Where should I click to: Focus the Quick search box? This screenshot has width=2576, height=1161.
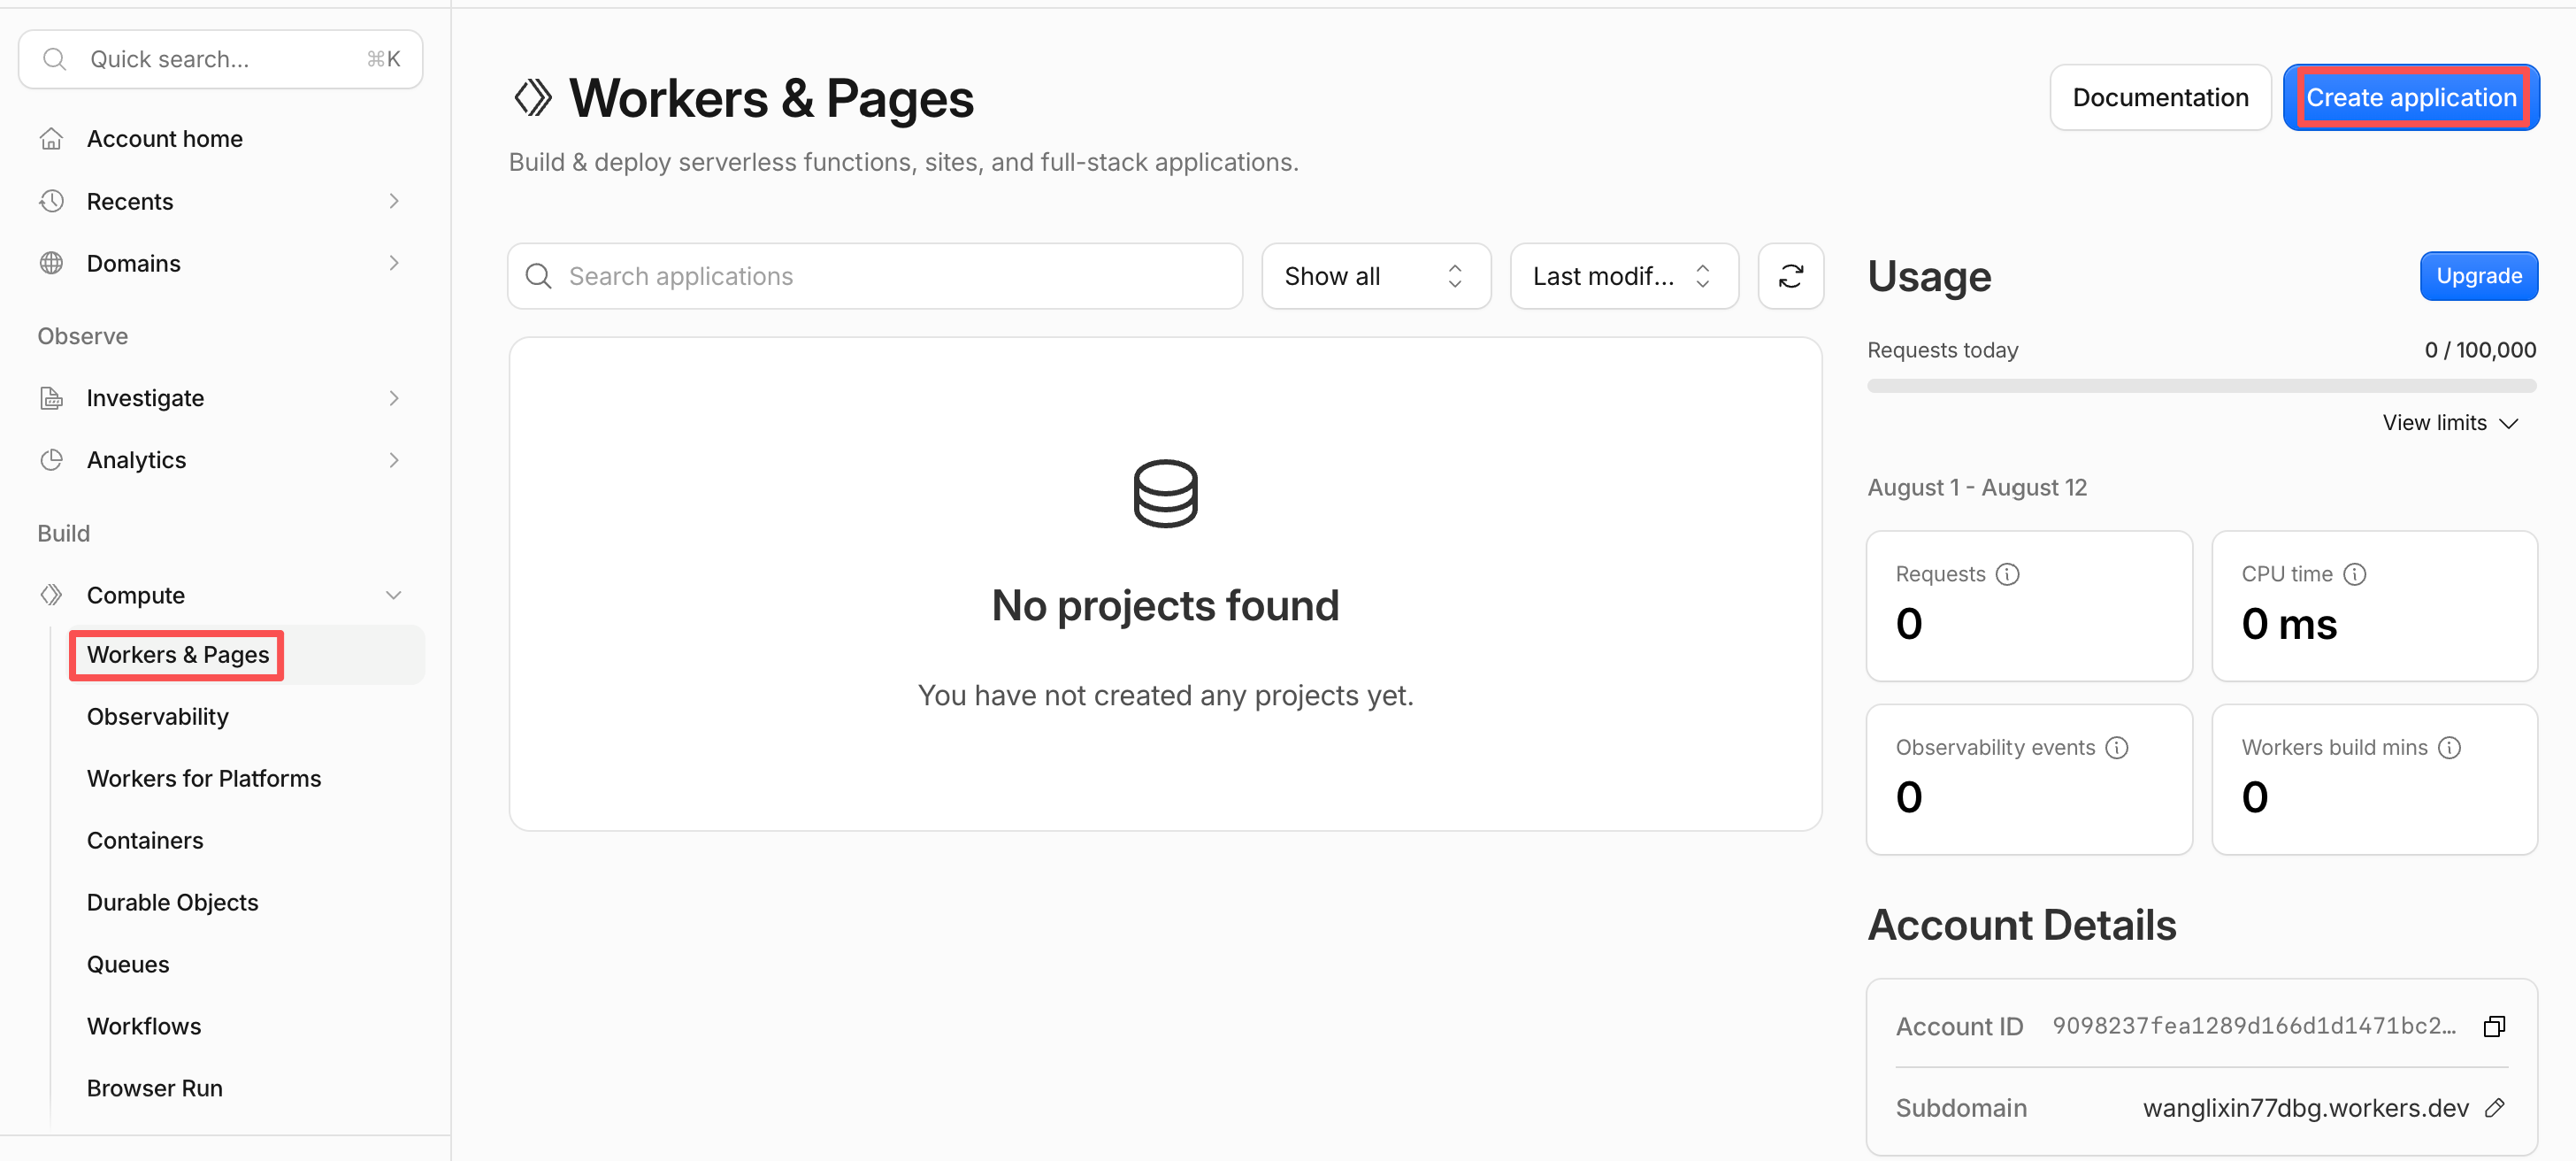220,59
